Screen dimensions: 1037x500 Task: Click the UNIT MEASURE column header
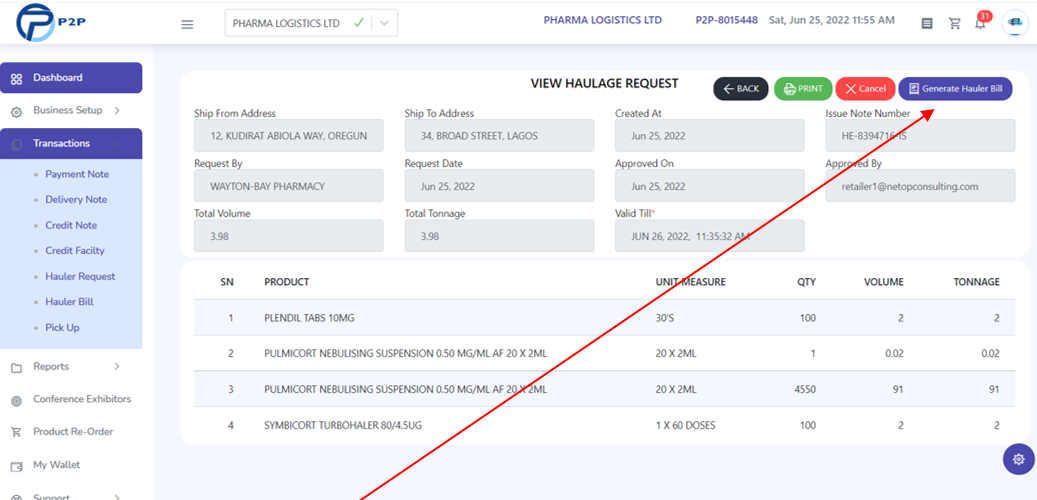pos(690,282)
